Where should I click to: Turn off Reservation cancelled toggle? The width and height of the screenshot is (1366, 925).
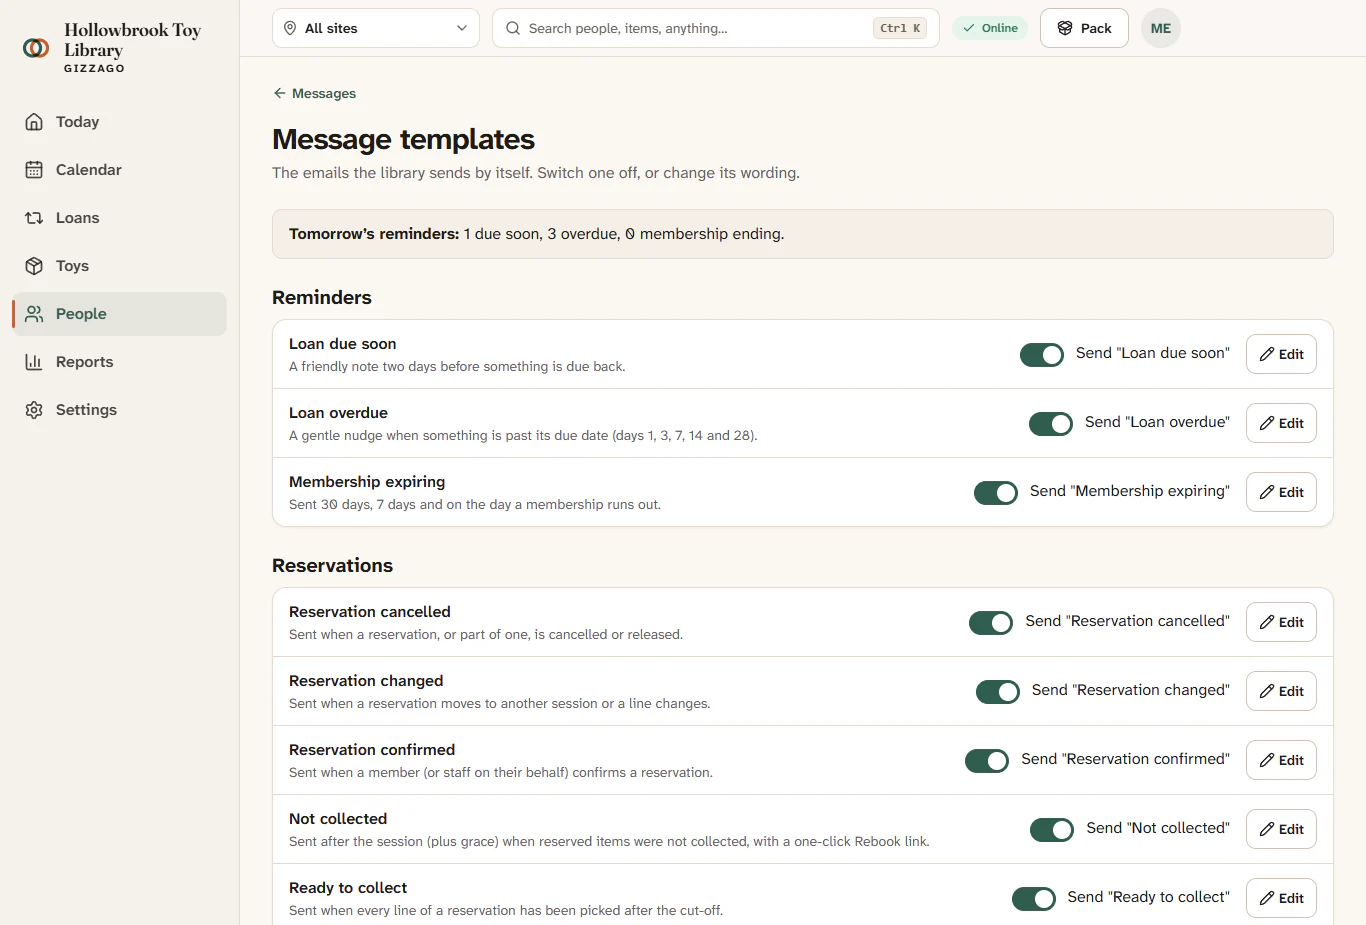click(991, 622)
